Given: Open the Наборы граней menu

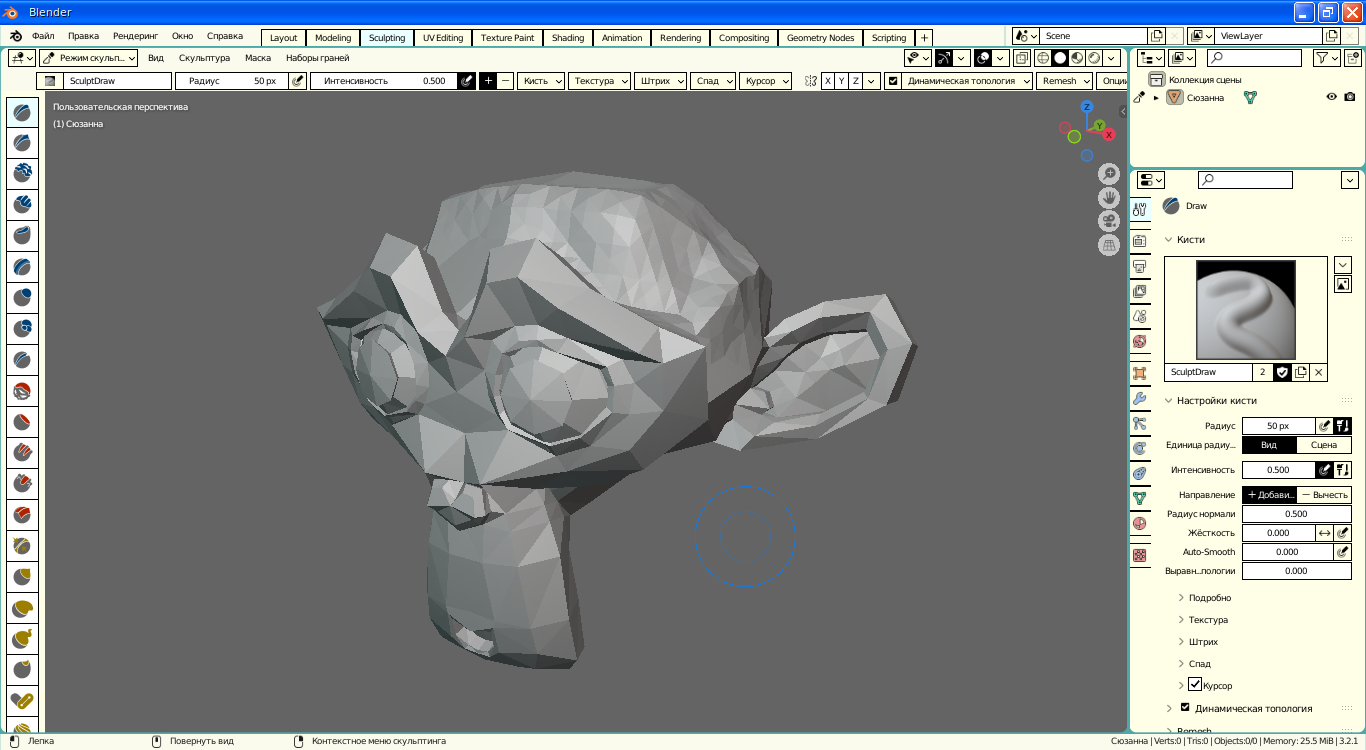Looking at the screenshot, I should click(317, 58).
